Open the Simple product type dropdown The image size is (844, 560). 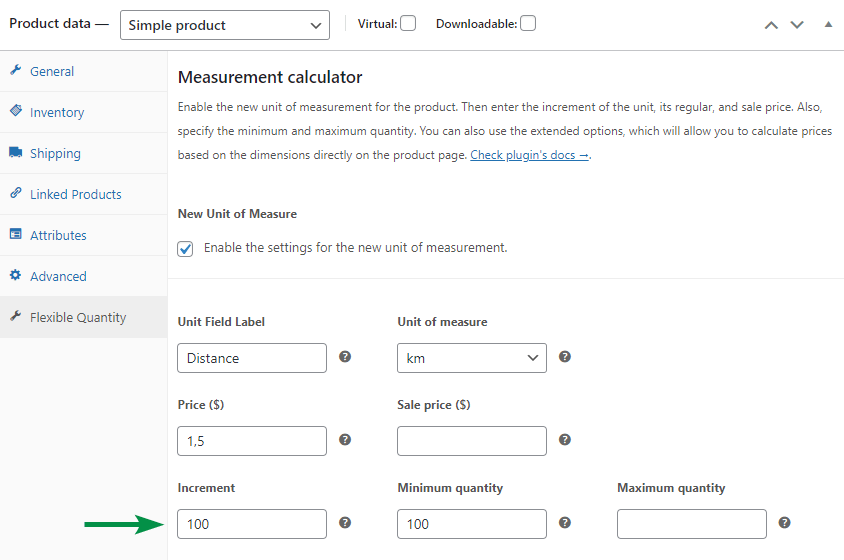[x=225, y=25]
